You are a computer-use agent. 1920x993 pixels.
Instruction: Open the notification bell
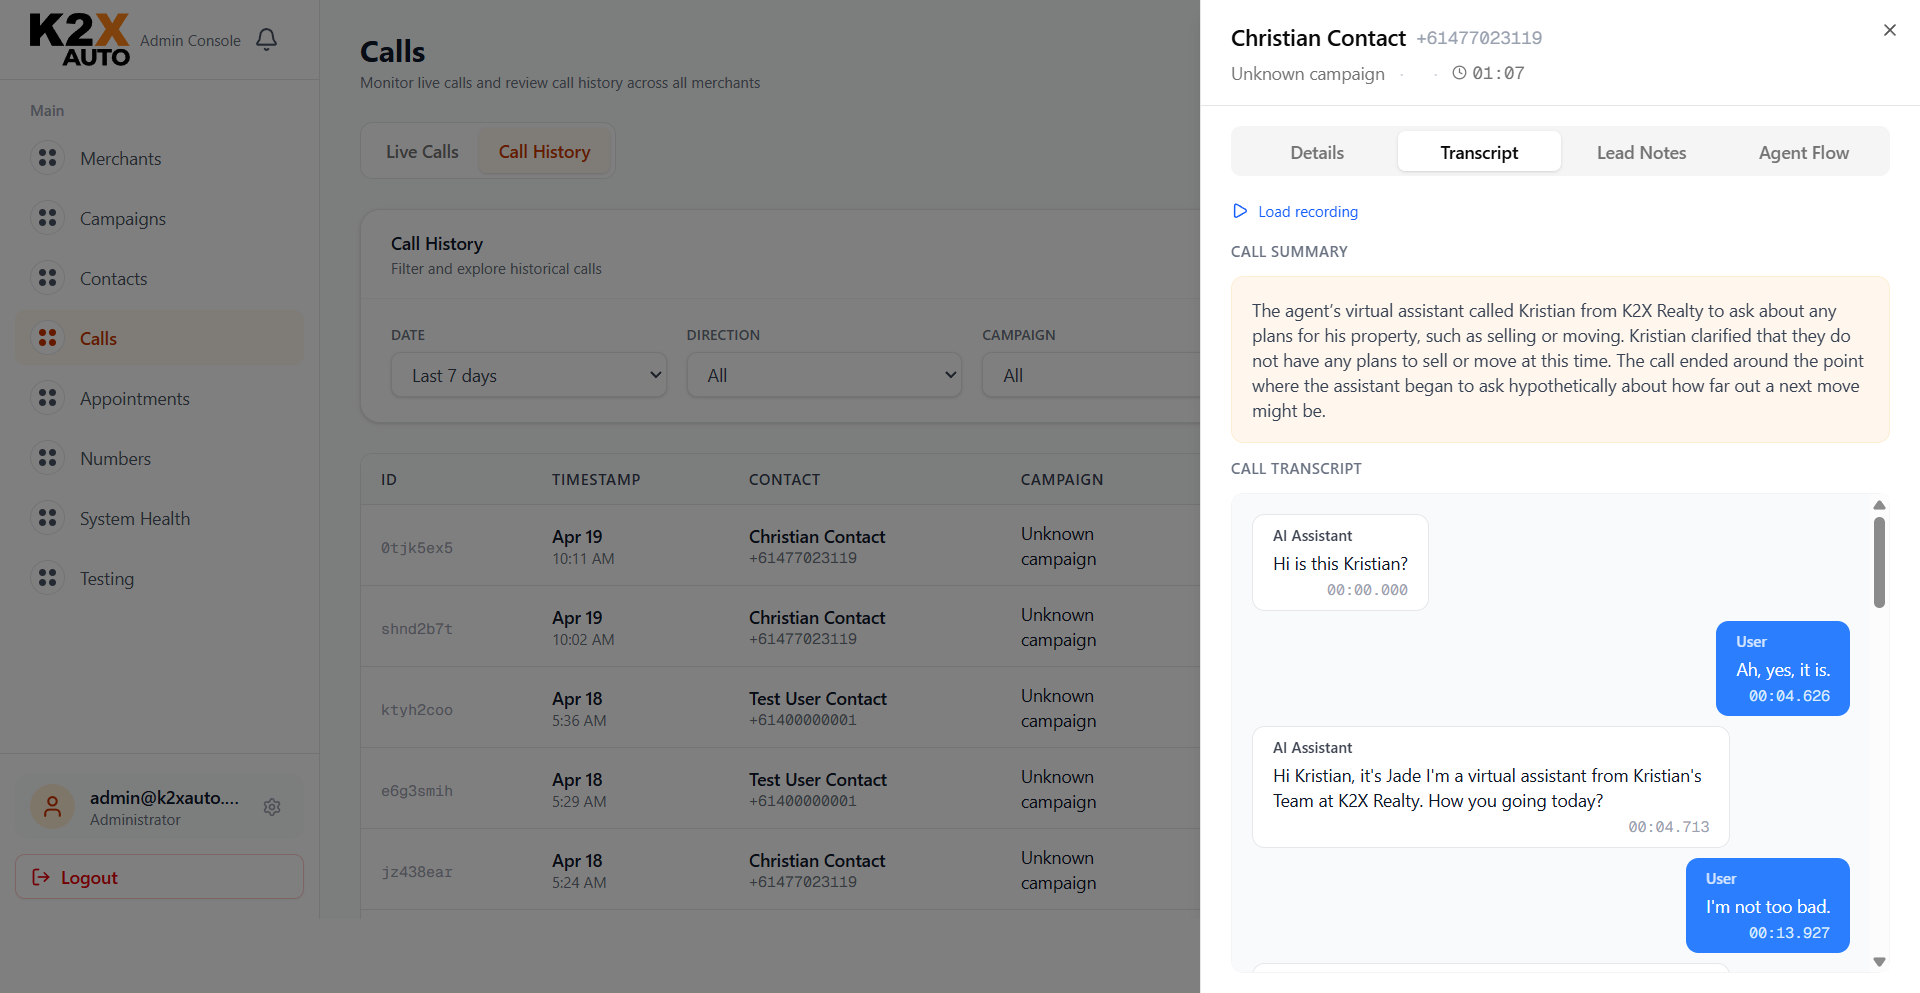(266, 39)
